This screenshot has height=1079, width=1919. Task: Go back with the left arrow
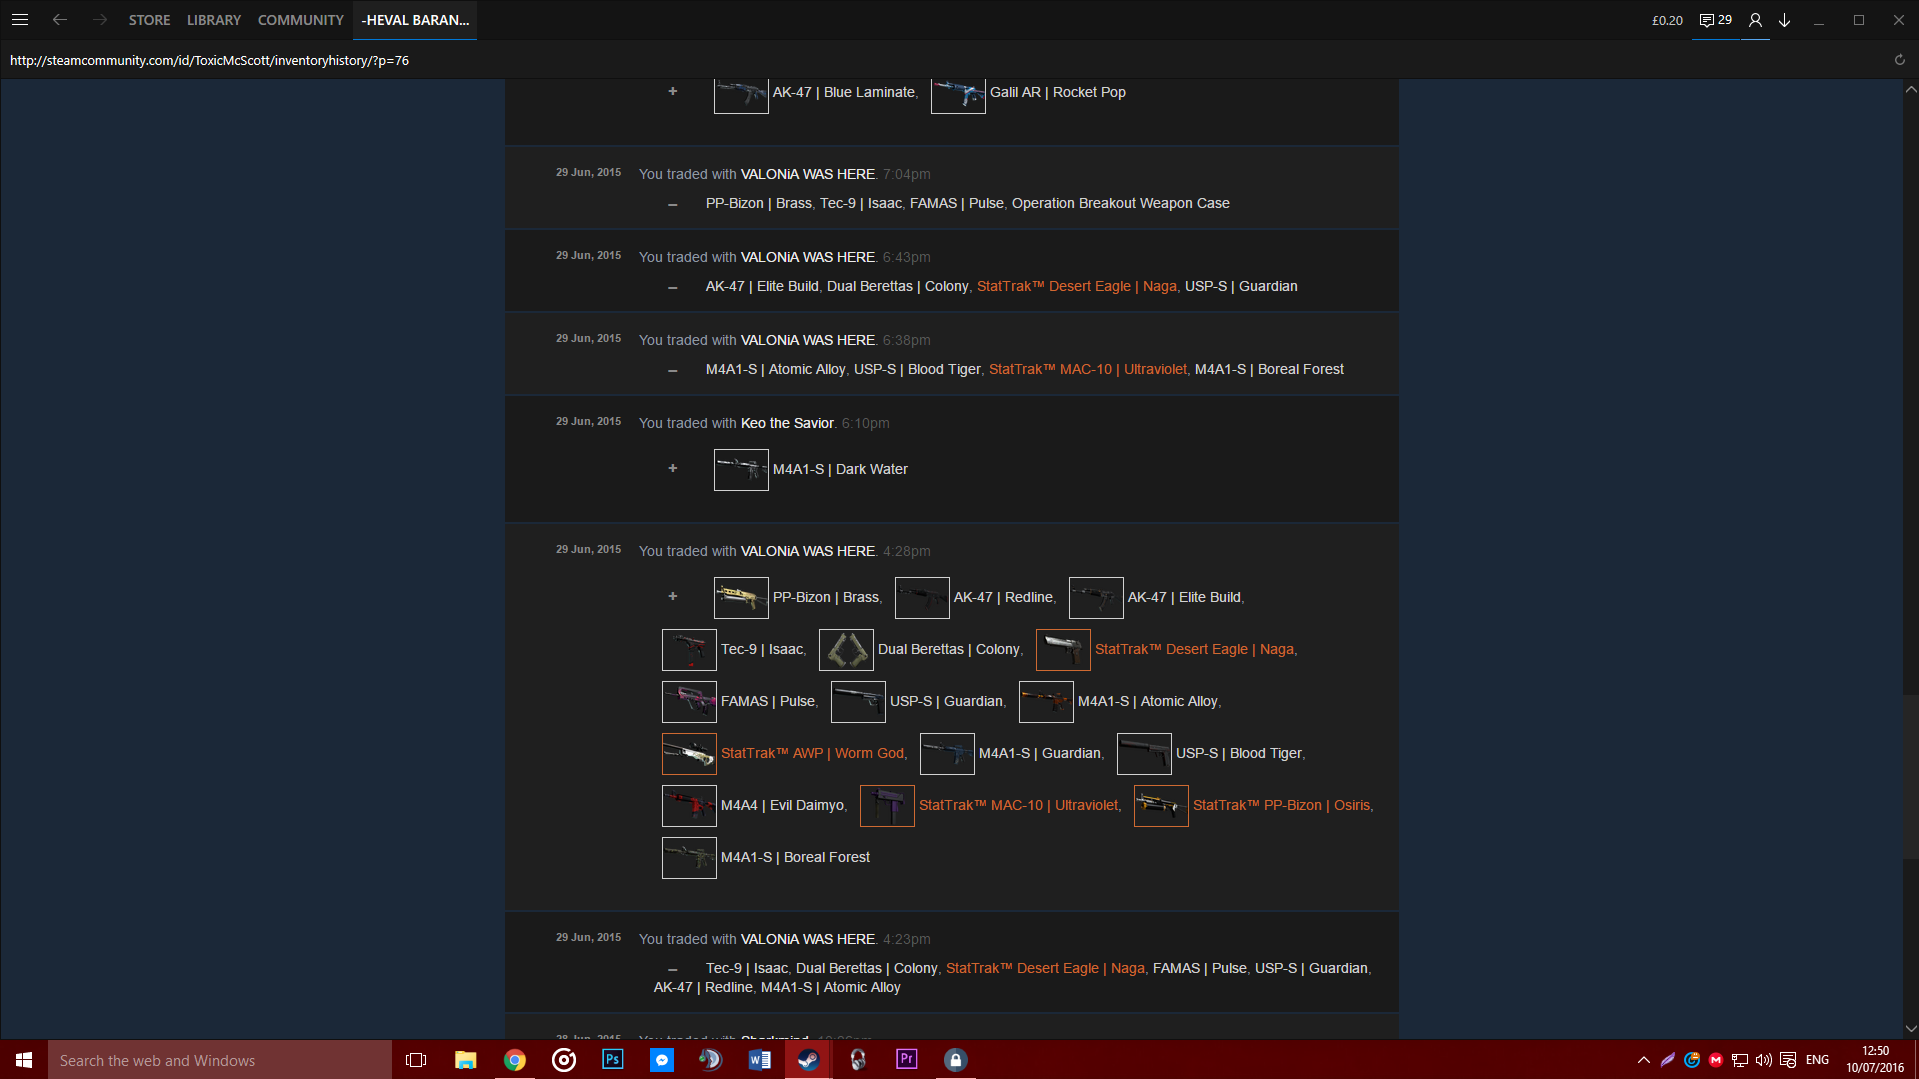pyautogui.click(x=60, y=20)
